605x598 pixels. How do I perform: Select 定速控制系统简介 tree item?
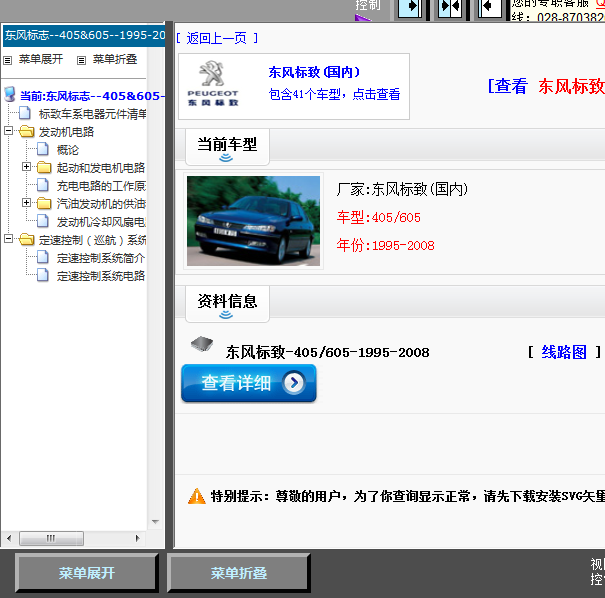(x=101, y=257)
